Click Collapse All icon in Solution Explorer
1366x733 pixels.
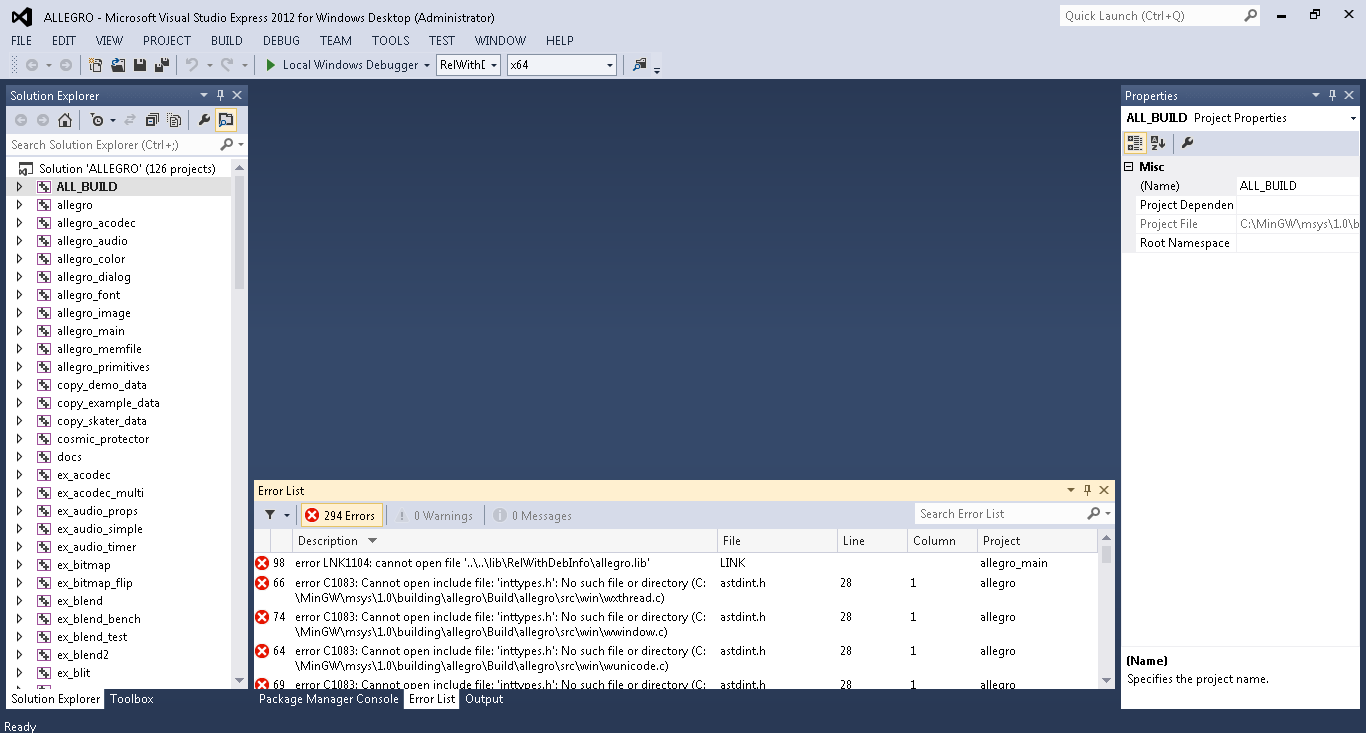click(x=152, y=120)
